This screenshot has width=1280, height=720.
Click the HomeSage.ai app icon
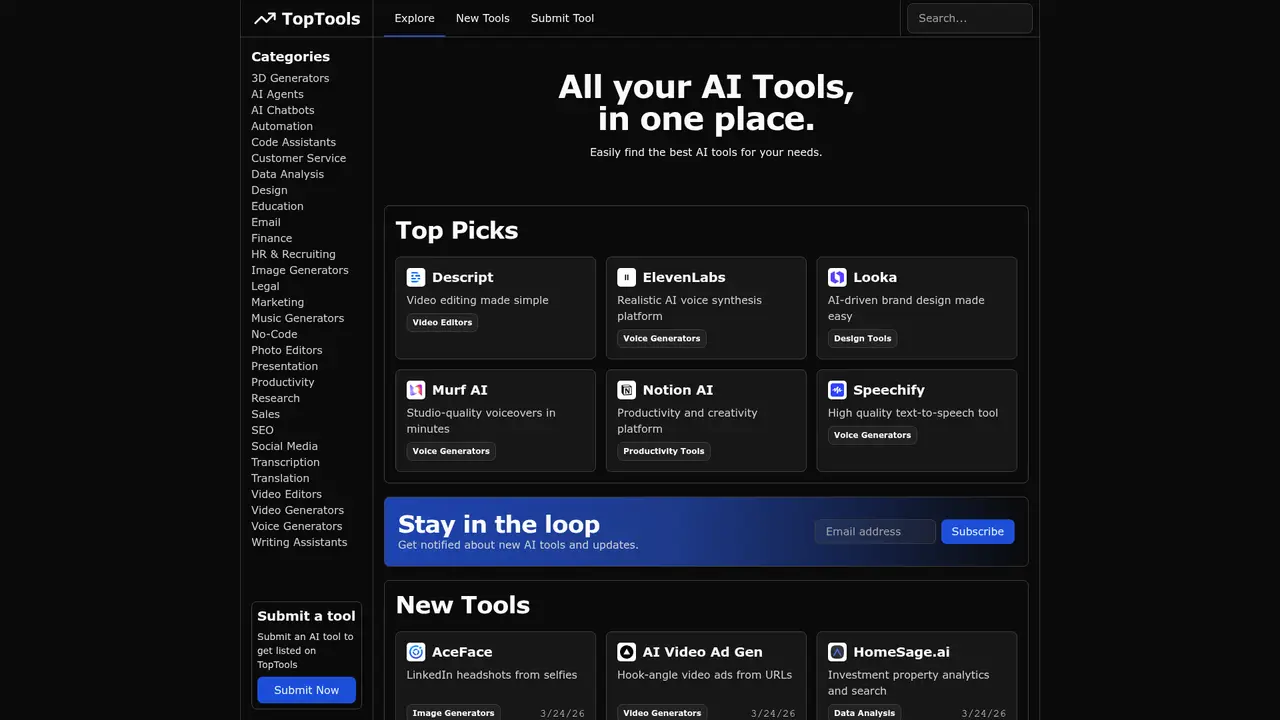837,652
